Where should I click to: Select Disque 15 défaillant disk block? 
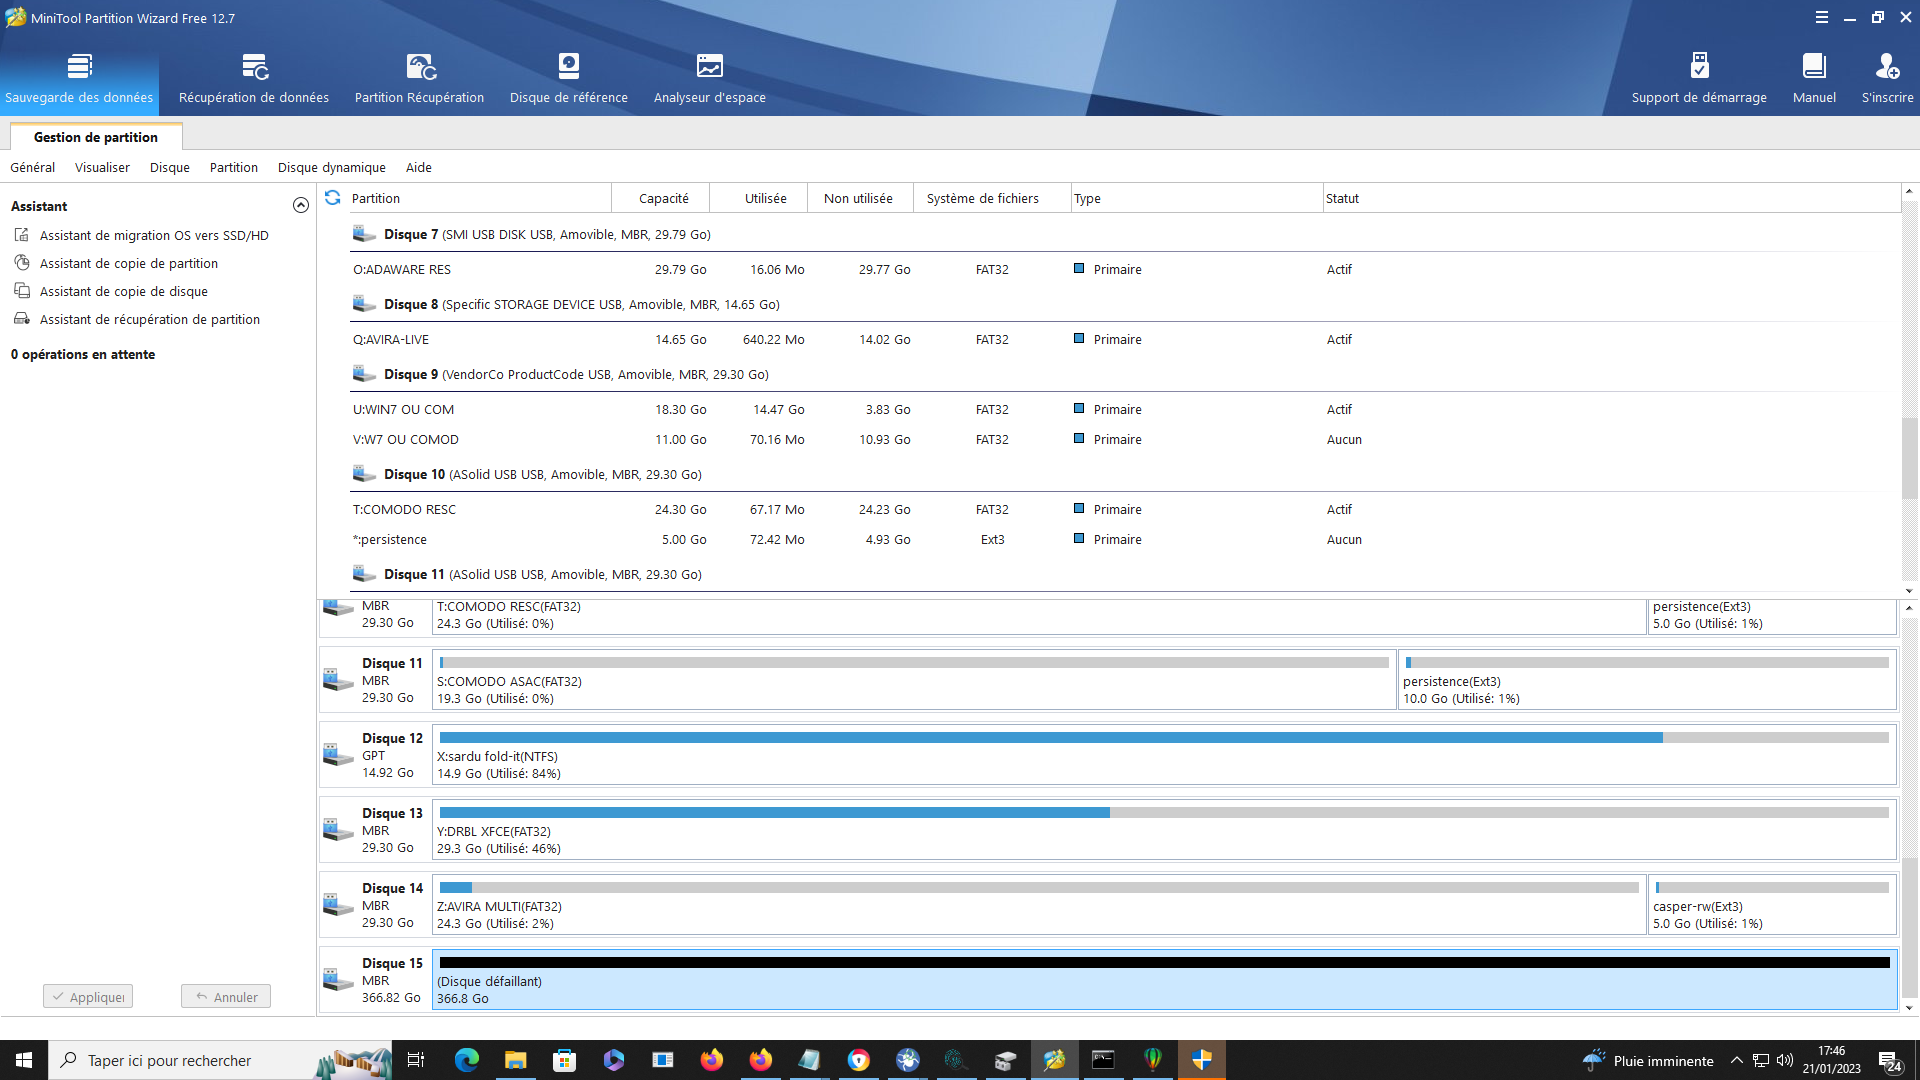[x=1164, y=980]
